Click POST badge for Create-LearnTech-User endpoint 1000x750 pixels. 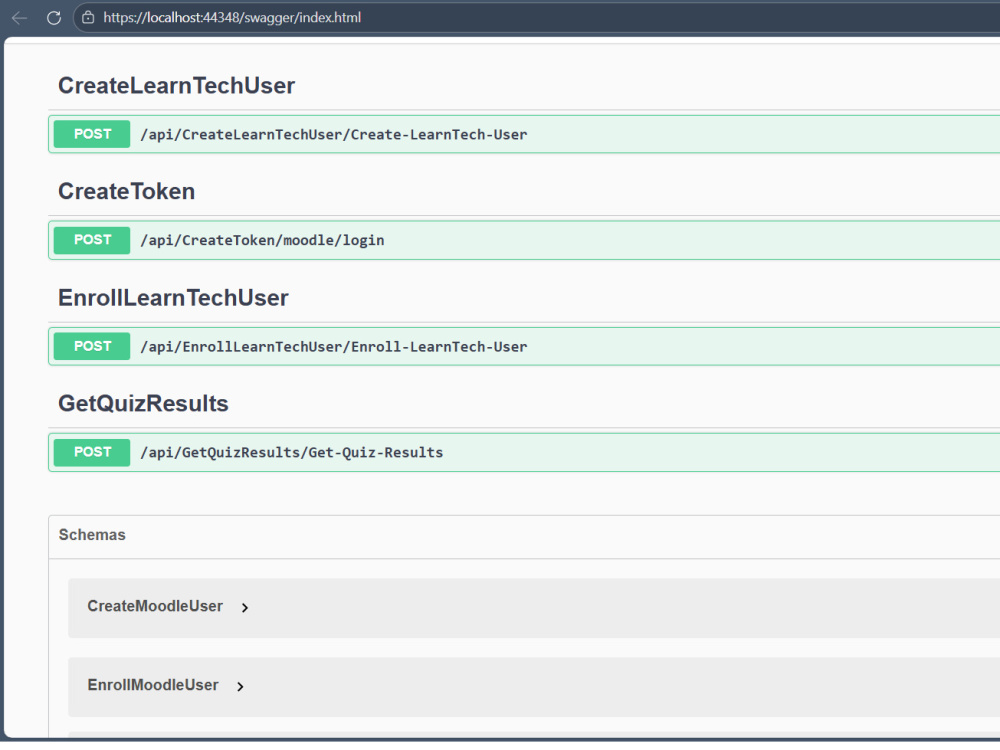[x=92, y=134]
